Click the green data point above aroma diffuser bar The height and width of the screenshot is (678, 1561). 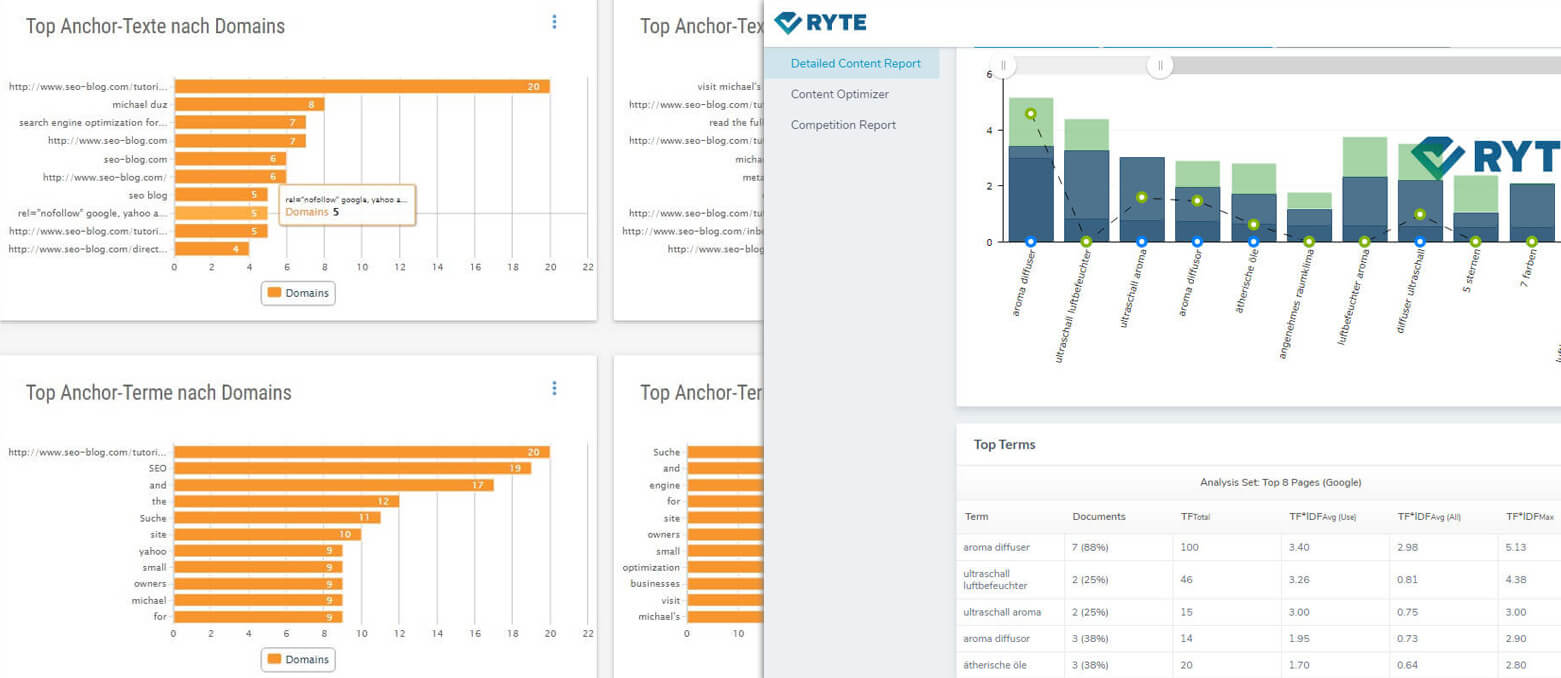pyautogui.click(x=1031, y=114)
